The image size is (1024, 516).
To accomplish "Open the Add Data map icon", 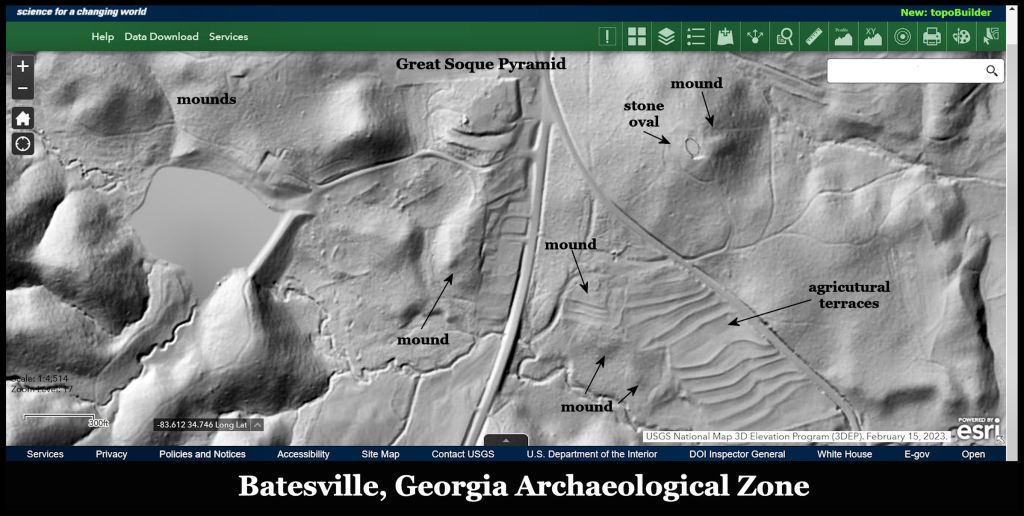I will pyautogui.click(x=726, y=37).
